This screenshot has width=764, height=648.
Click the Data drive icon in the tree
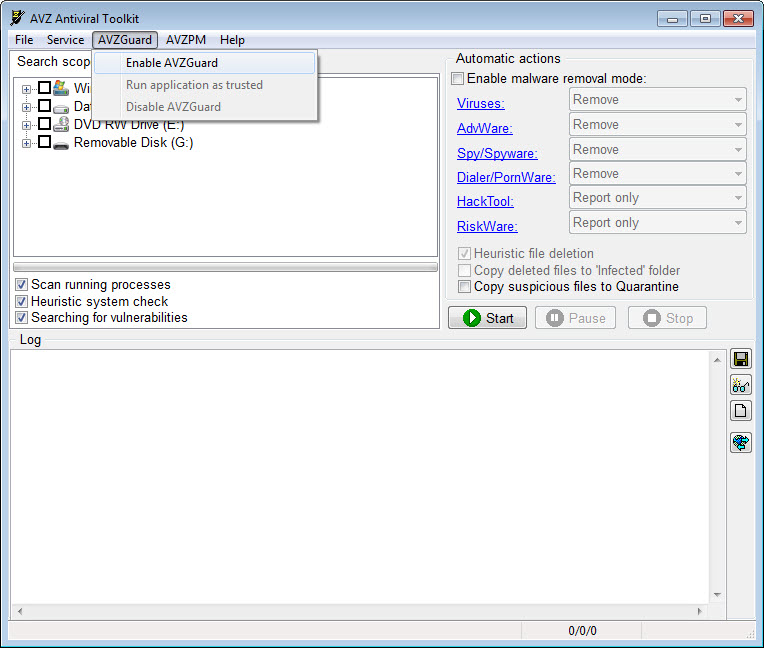click(61, 108)
